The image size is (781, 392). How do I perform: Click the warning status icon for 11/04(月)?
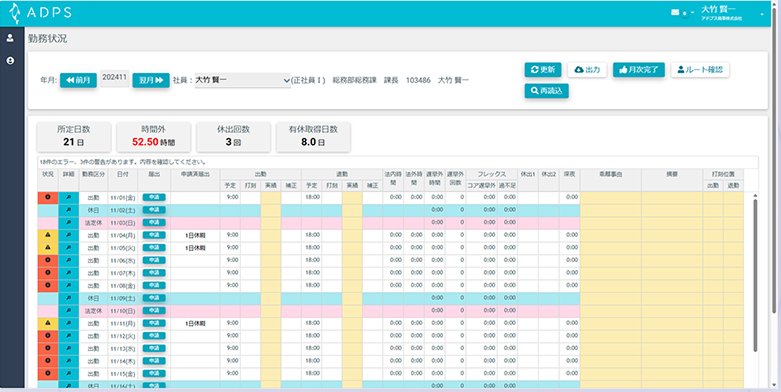point(48,235)
